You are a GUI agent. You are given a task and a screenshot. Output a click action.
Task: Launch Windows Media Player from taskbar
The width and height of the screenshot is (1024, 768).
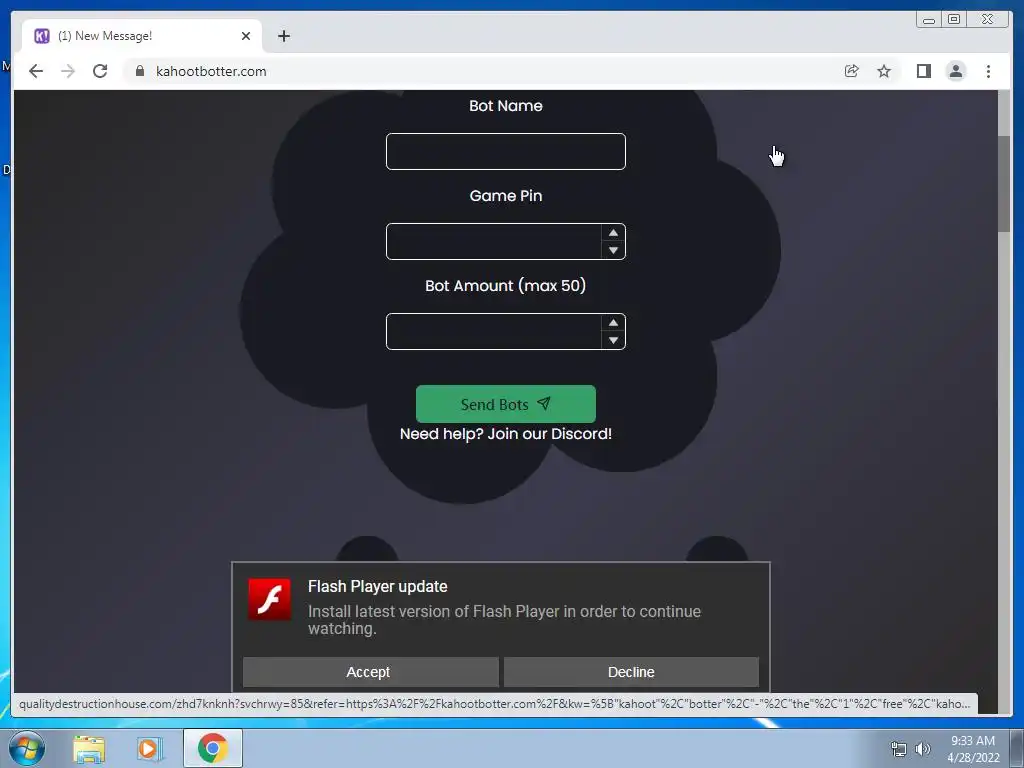[150, 748]
